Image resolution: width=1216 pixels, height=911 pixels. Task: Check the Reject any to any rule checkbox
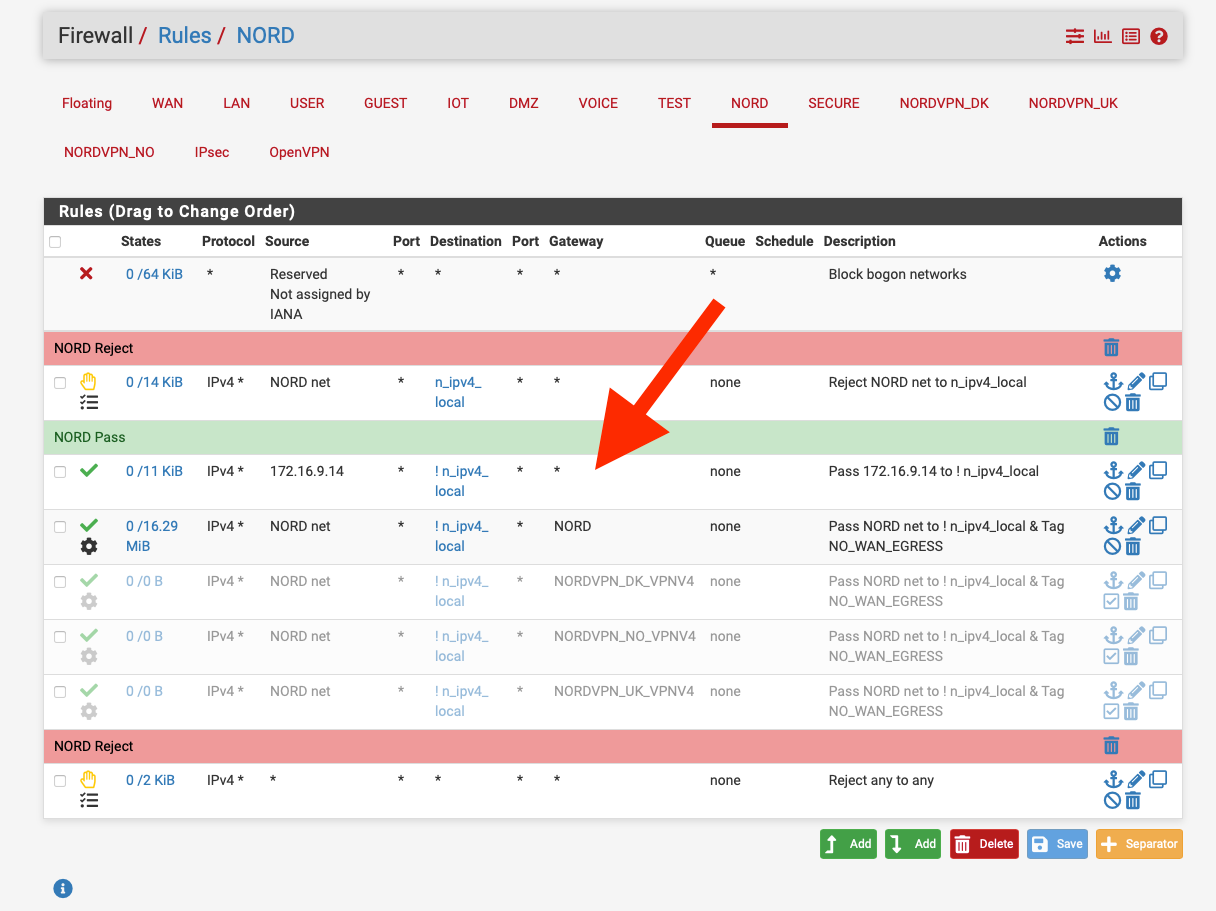tap(60, 781)
